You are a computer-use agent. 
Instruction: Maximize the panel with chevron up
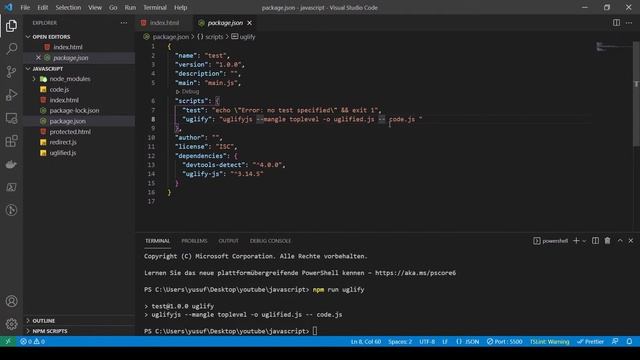click(x=620, y=241)
